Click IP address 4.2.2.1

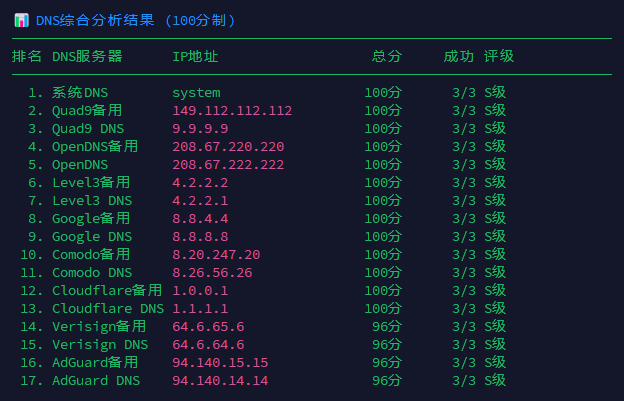[x=200, y=201]
